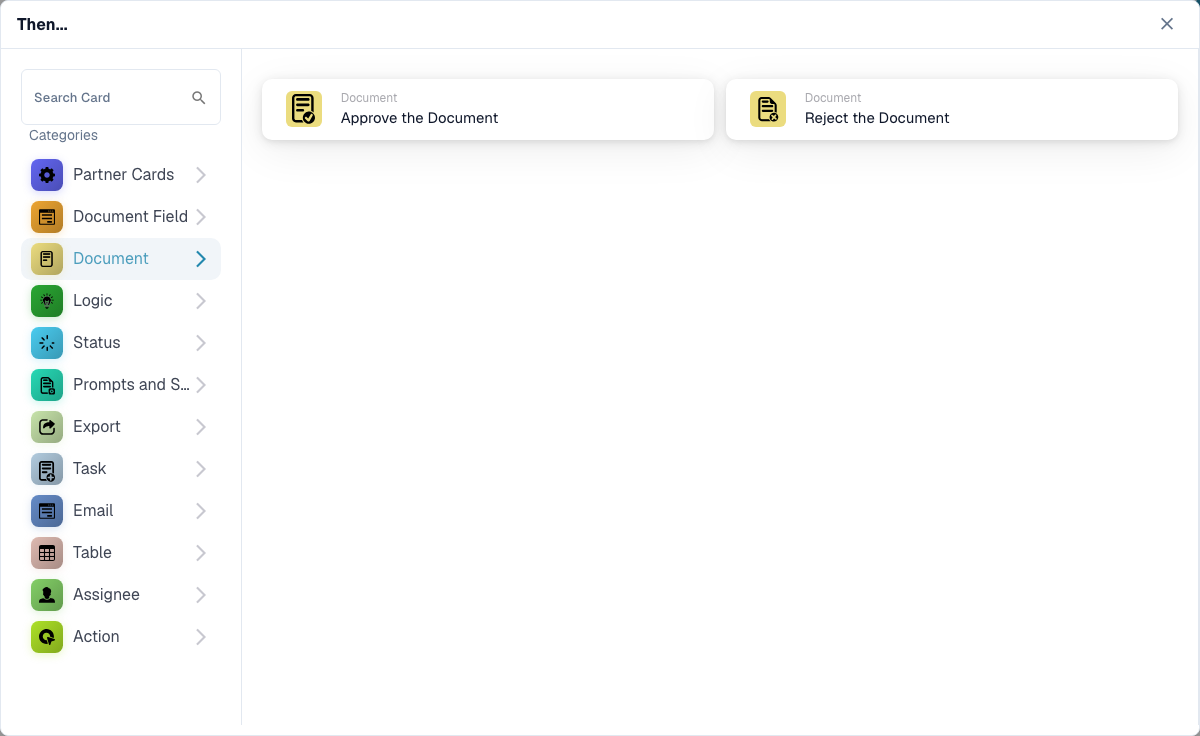Click the Document Field category icon
The width and height of the screenshot is (1200, 736).
point(47,217)
